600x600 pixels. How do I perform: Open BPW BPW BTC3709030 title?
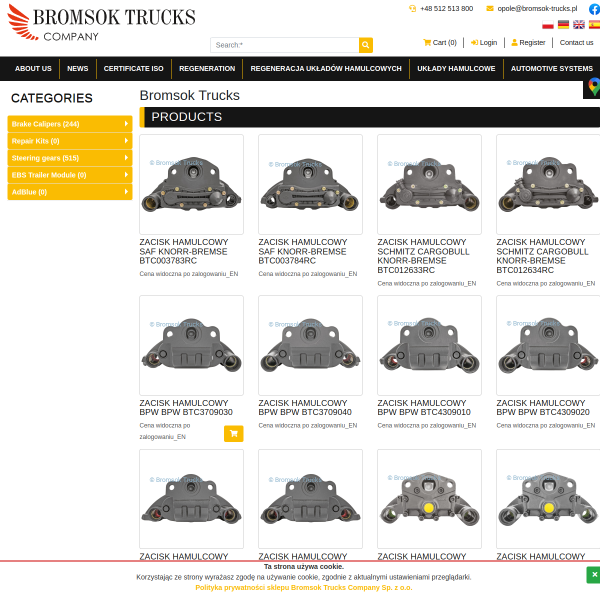(186, 408)
